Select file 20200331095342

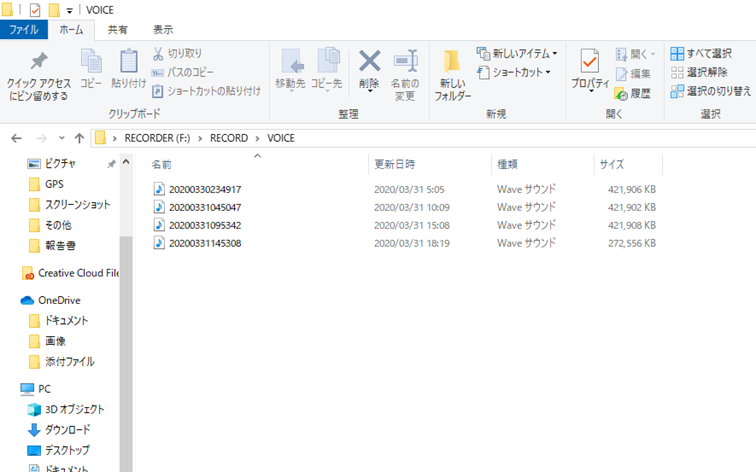(205, 225)
